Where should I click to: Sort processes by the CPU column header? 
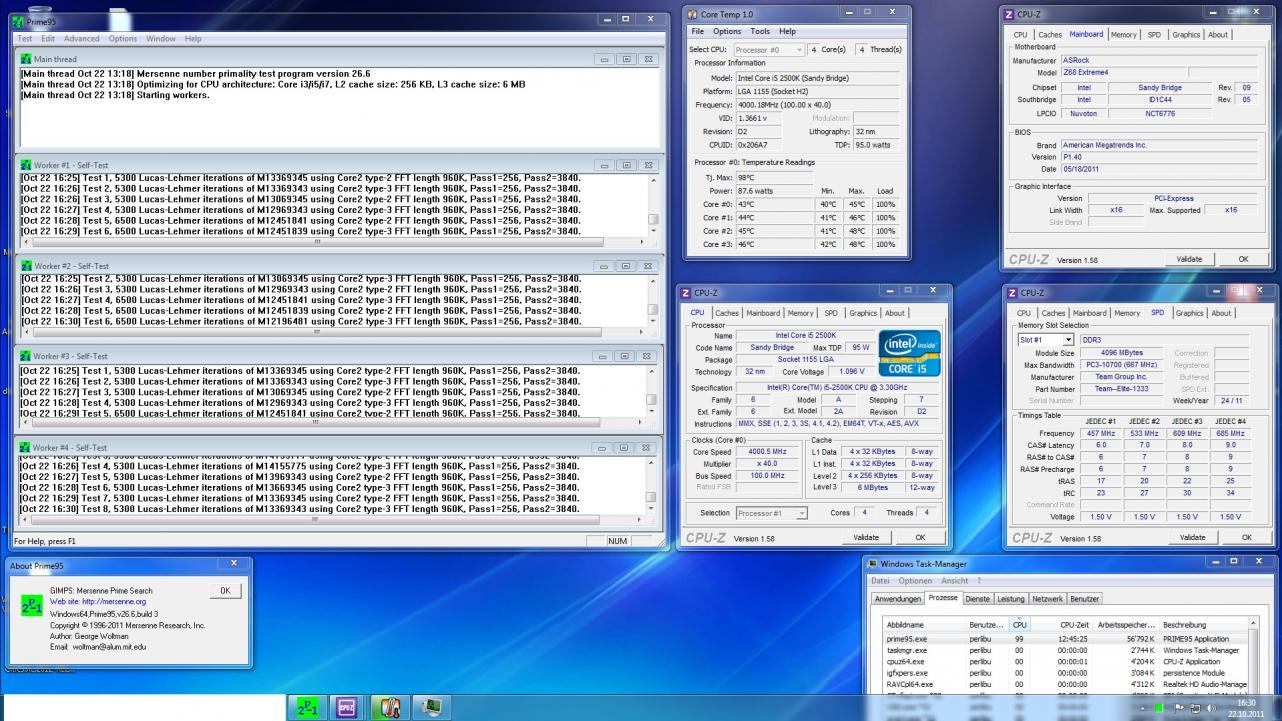click(x=1019, y=624)
